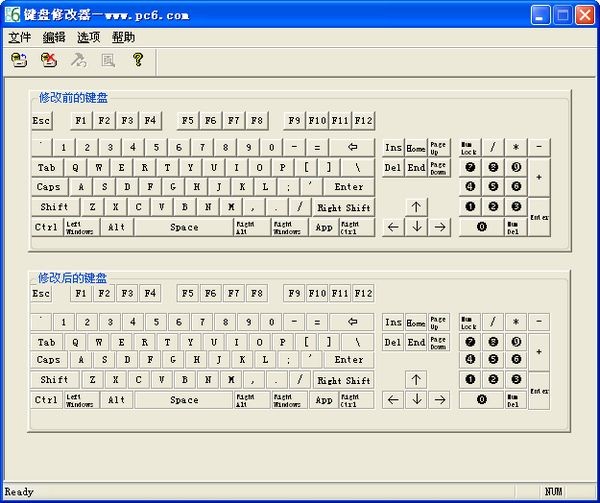Open the 编辑 (Edit) menu
600x503 pixels.
tap(54, 37)
